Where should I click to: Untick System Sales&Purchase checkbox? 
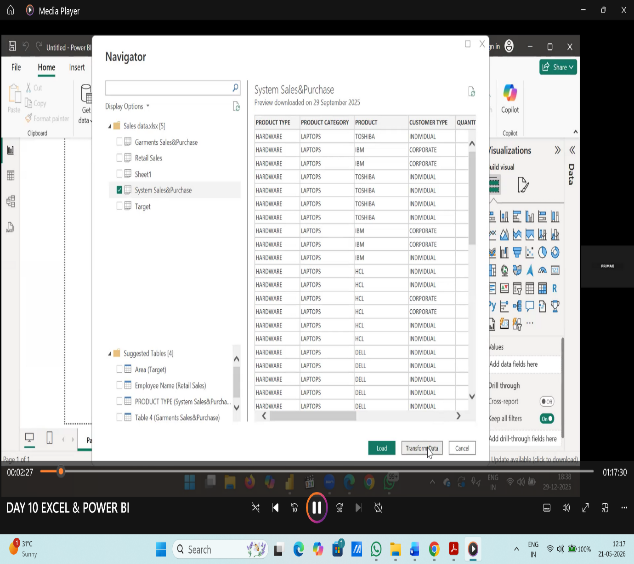(119, 190)
